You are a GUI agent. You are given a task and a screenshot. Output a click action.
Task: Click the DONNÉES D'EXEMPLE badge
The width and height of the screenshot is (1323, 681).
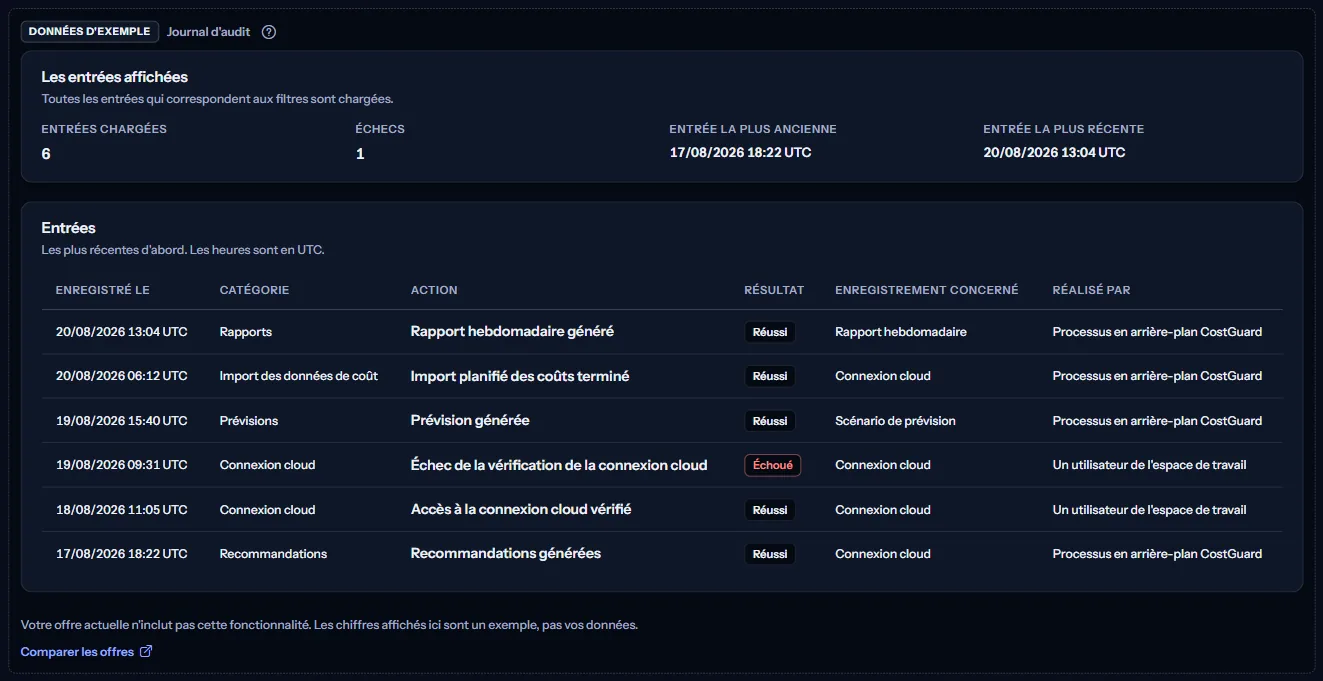tap(90, 32)
